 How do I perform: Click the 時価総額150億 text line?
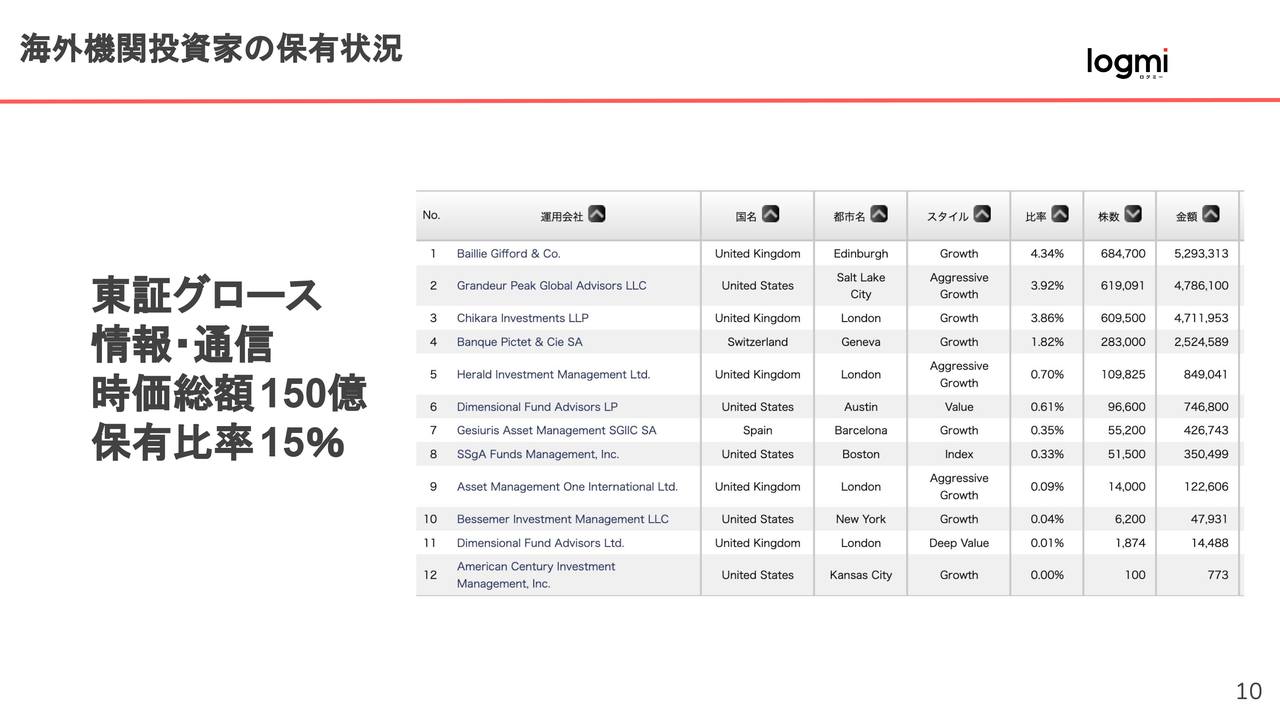point(229,394)
